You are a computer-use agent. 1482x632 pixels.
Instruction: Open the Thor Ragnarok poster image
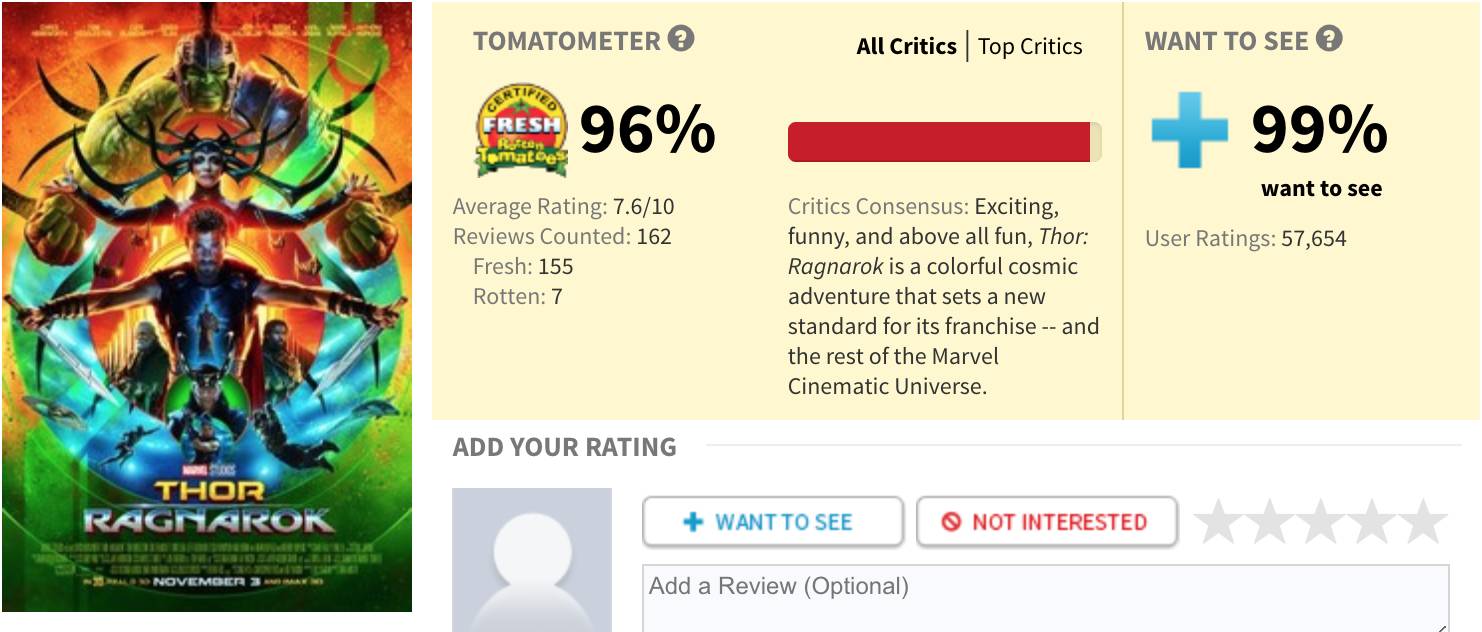(x=207, y=306)
